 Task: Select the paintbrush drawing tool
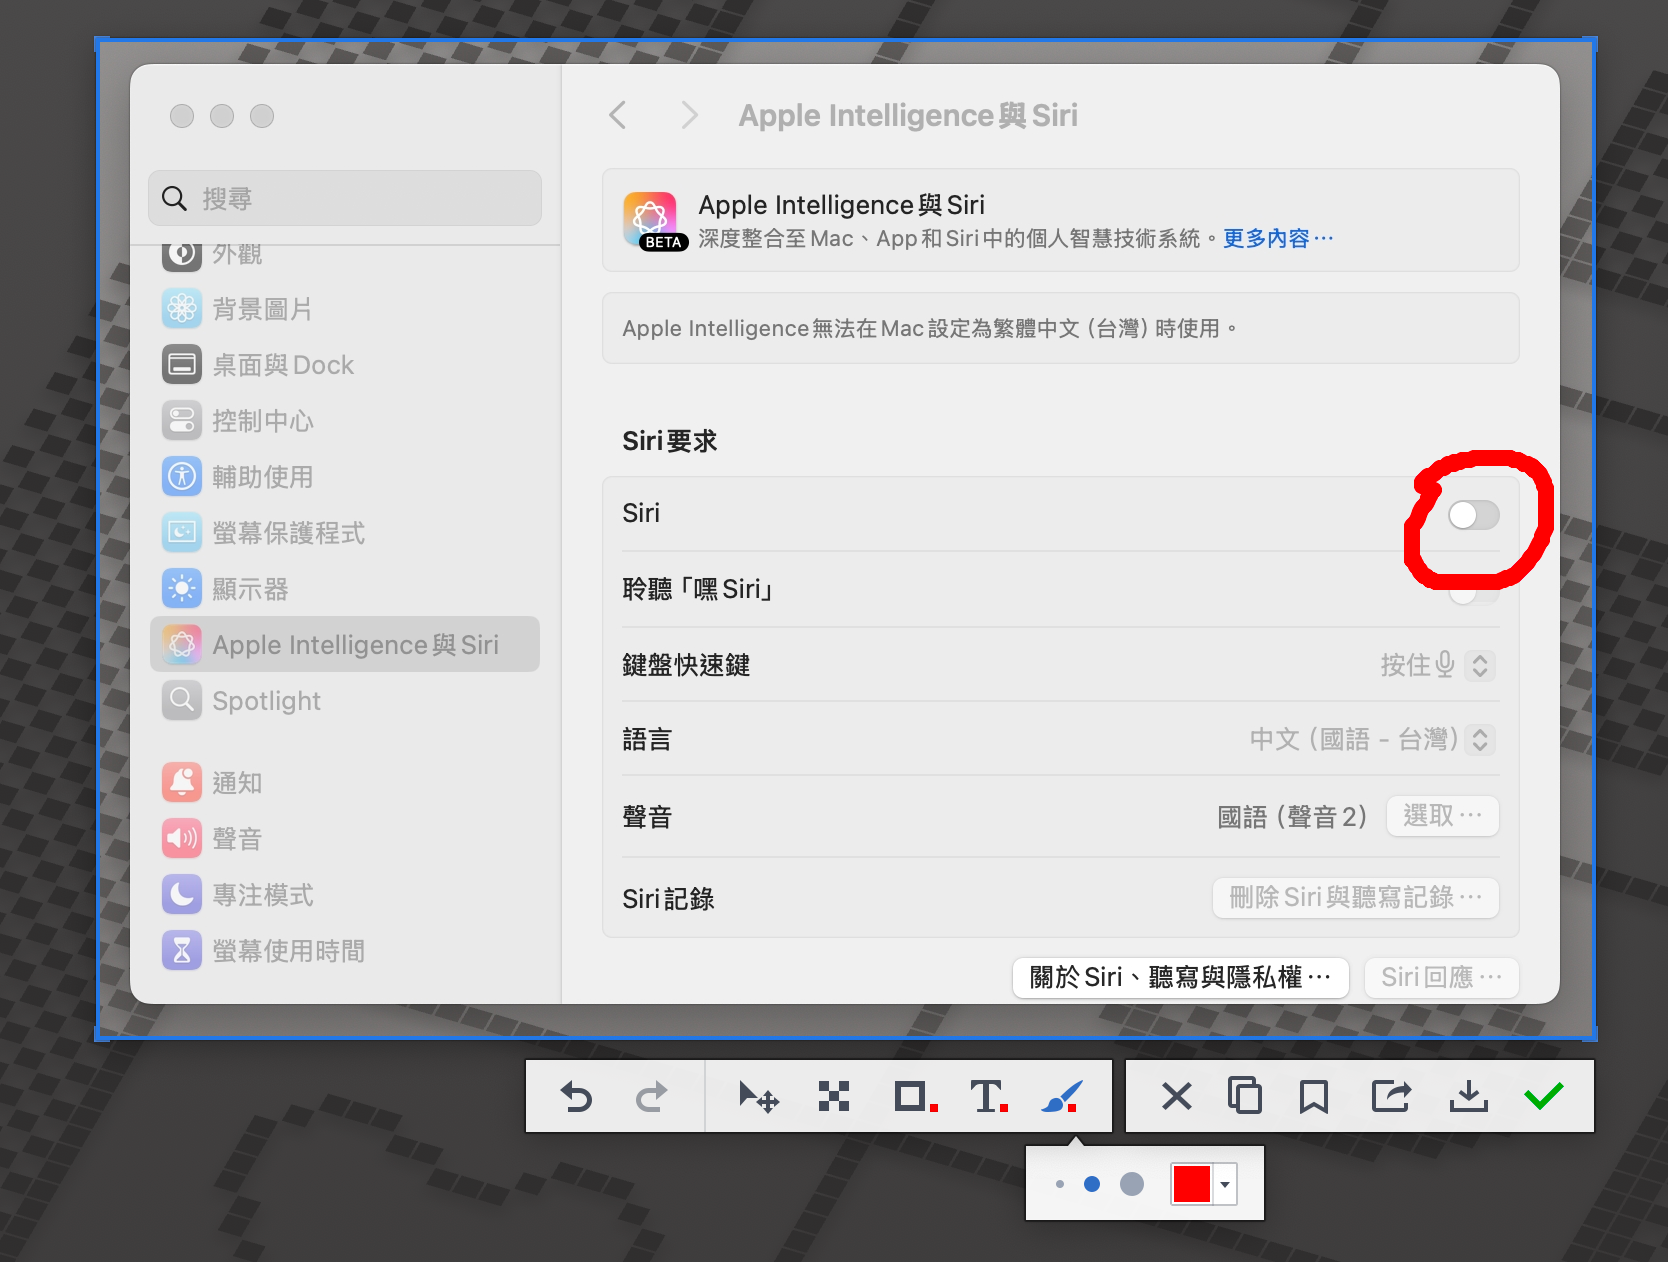1061,1097
